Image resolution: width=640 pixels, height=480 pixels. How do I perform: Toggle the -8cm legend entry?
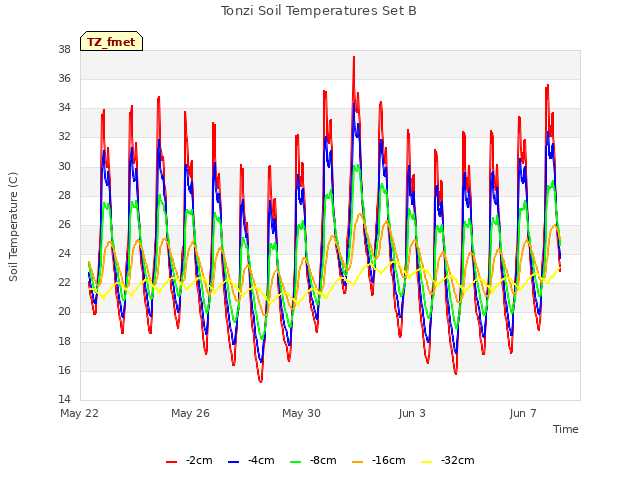(x=313, y=460)
